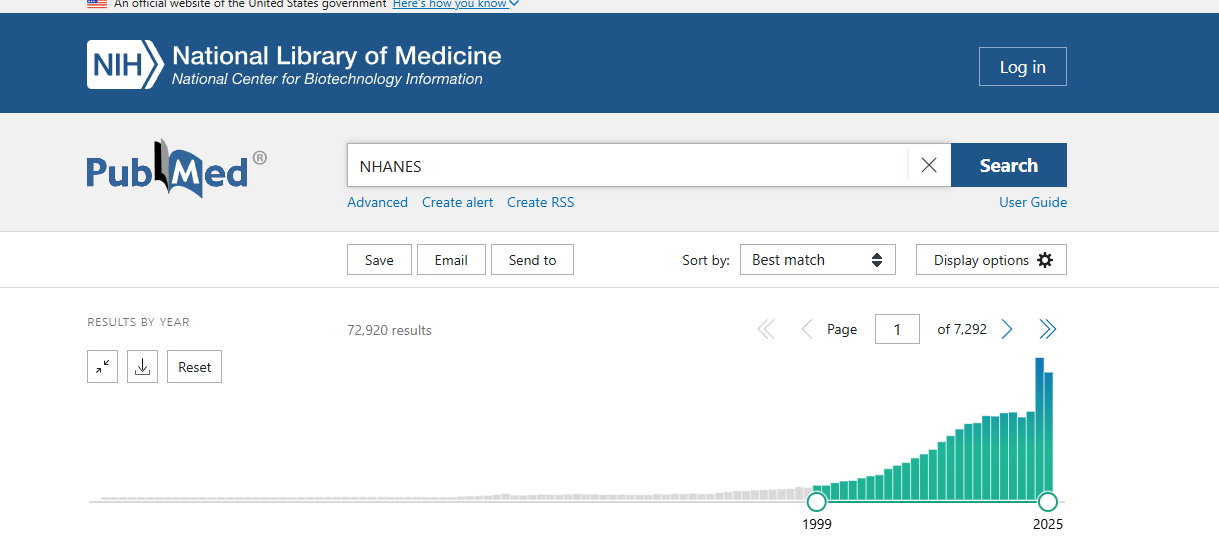Clear the search box with the X icon
This screenshot has height=538, width=1219.
tap(928, 166)
